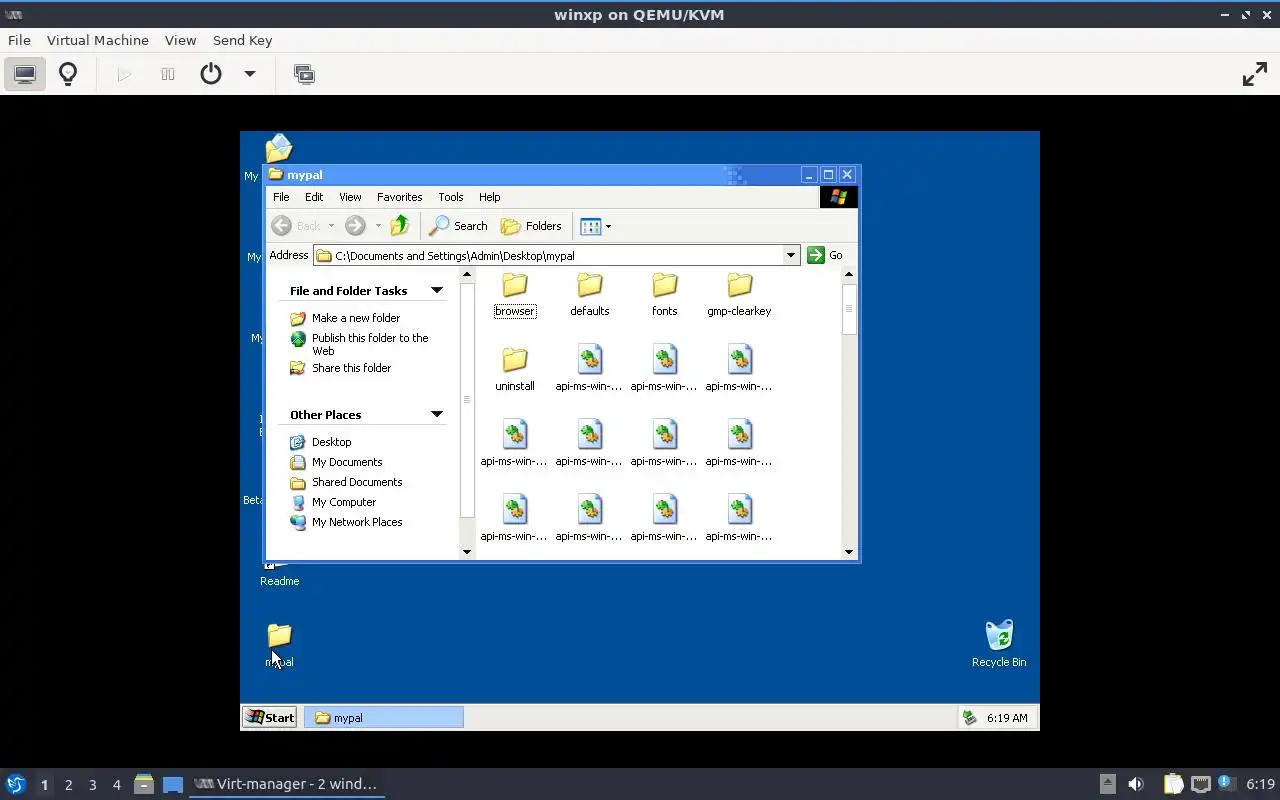Open virt-manager File menu
This screenshot has height=800, width=1280.
(x=19, y=40)
